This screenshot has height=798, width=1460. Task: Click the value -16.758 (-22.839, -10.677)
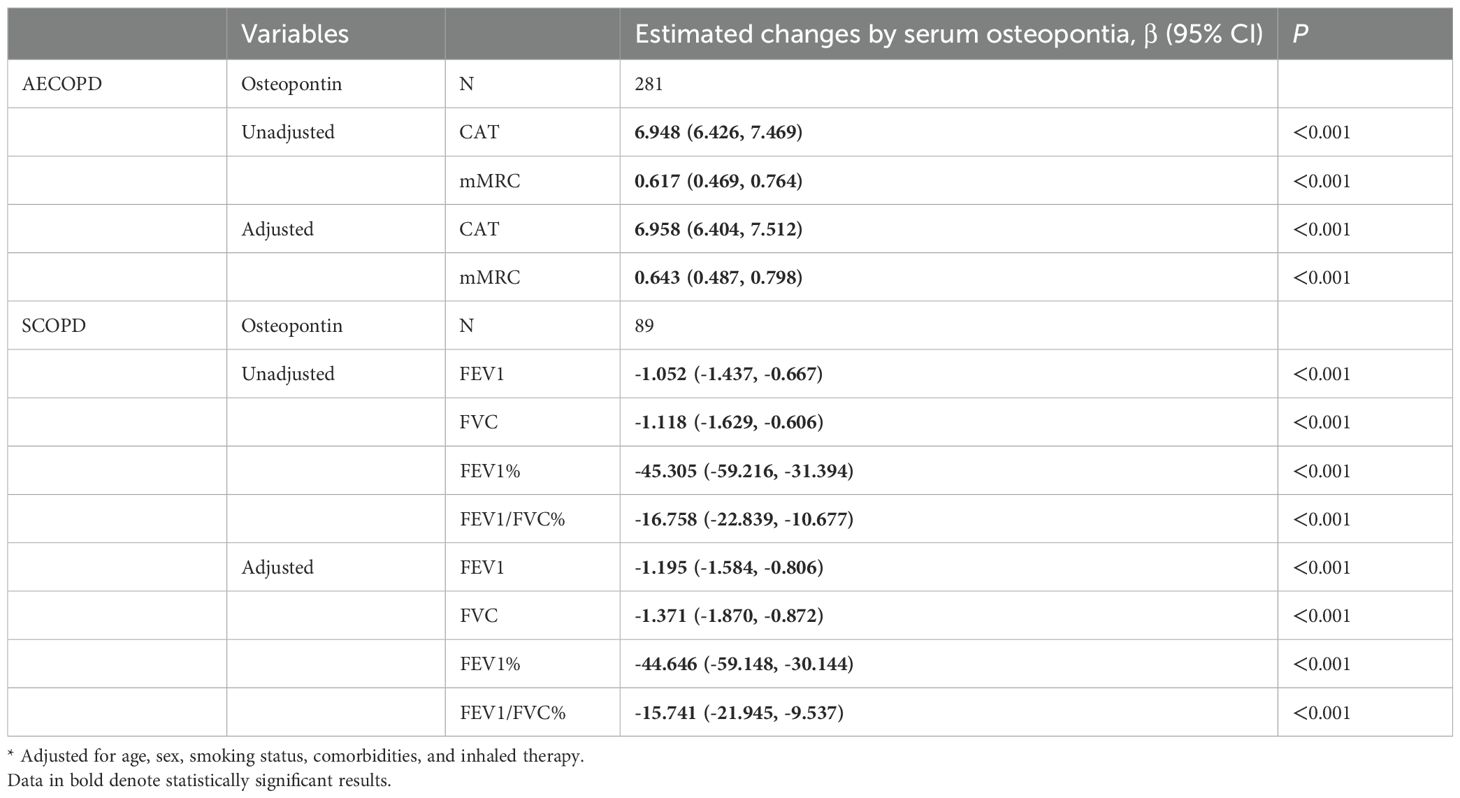pos(743,519)
